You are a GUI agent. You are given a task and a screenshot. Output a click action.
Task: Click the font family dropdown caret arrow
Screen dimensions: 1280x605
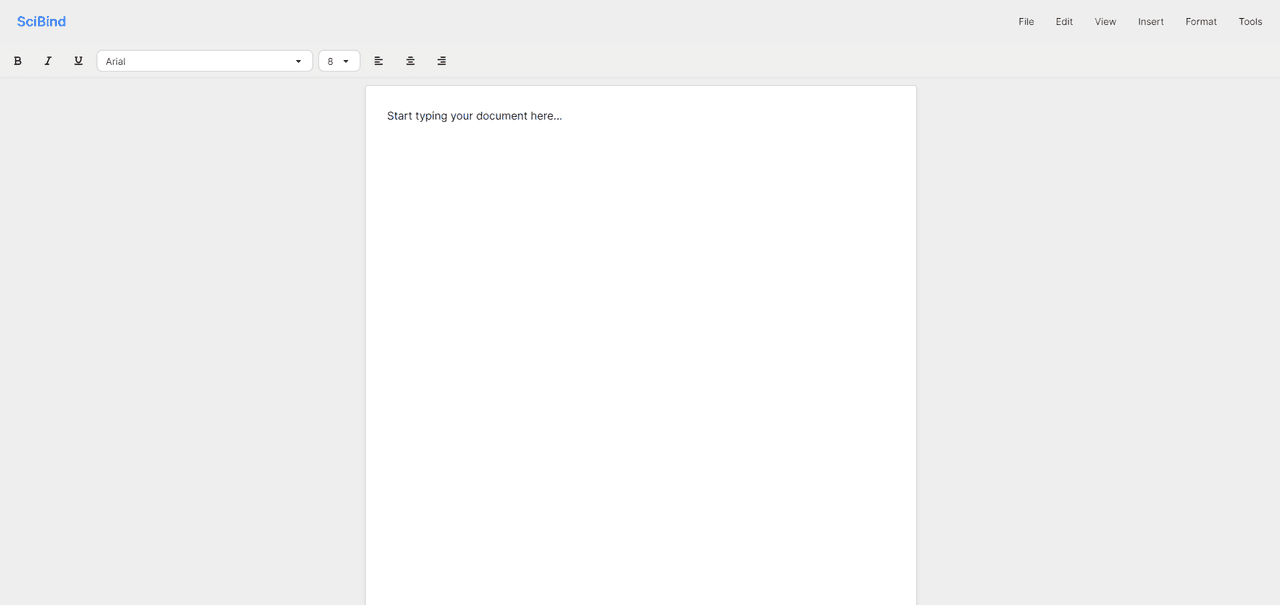pyautogui.click(x=298, y=61)
